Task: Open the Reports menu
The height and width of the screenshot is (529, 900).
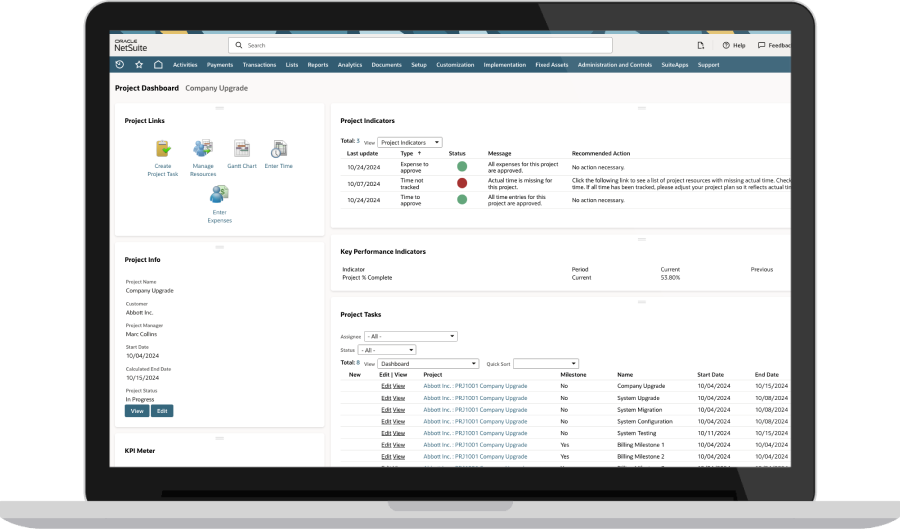Action: pos(318,65)
